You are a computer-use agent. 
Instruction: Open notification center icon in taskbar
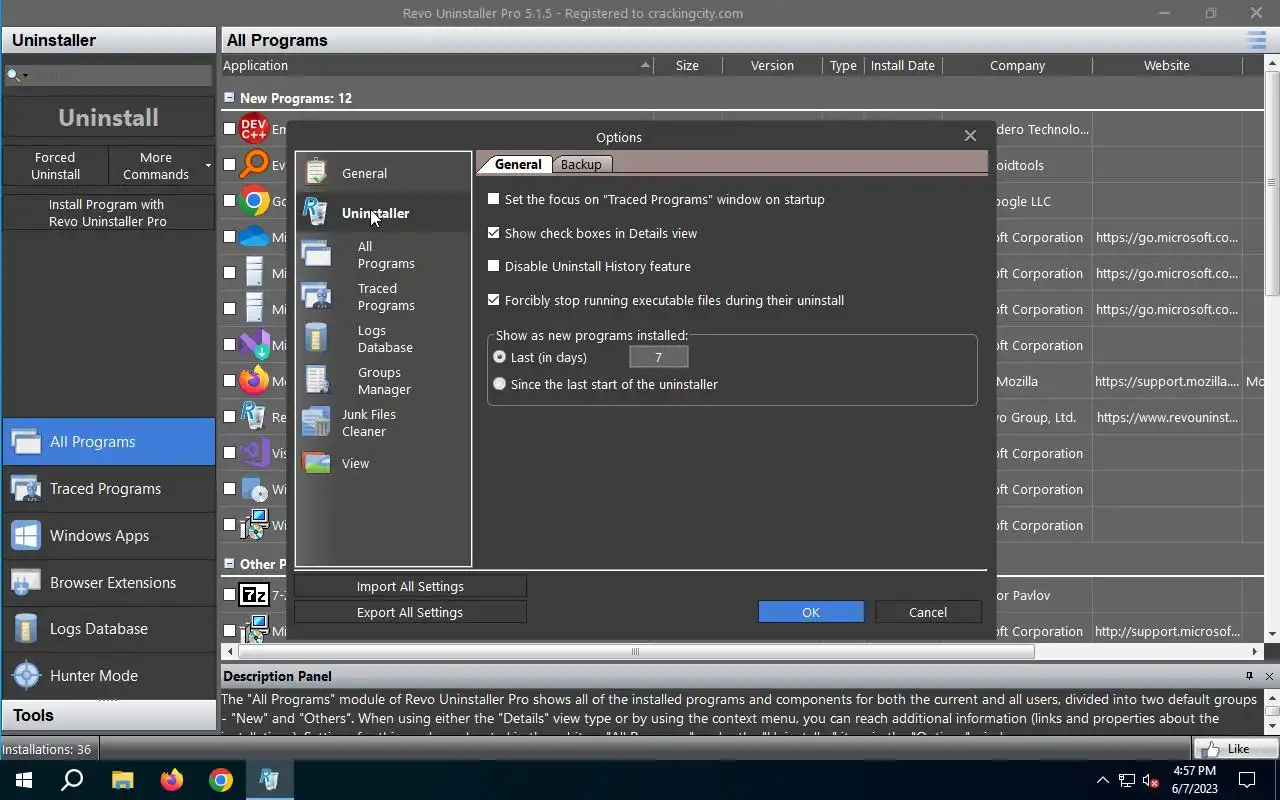coord(1247,780)
